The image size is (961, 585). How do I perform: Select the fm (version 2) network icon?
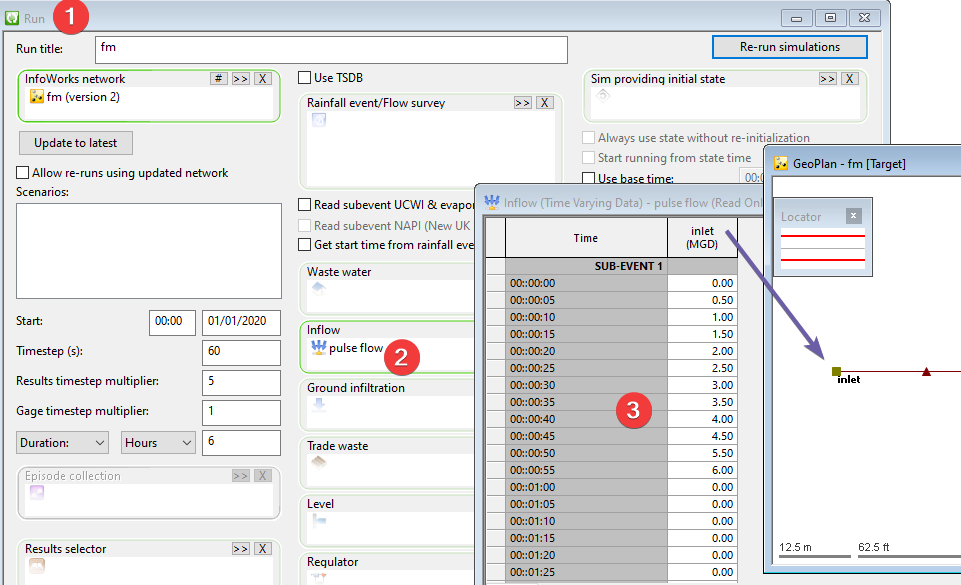coord(37,98)
